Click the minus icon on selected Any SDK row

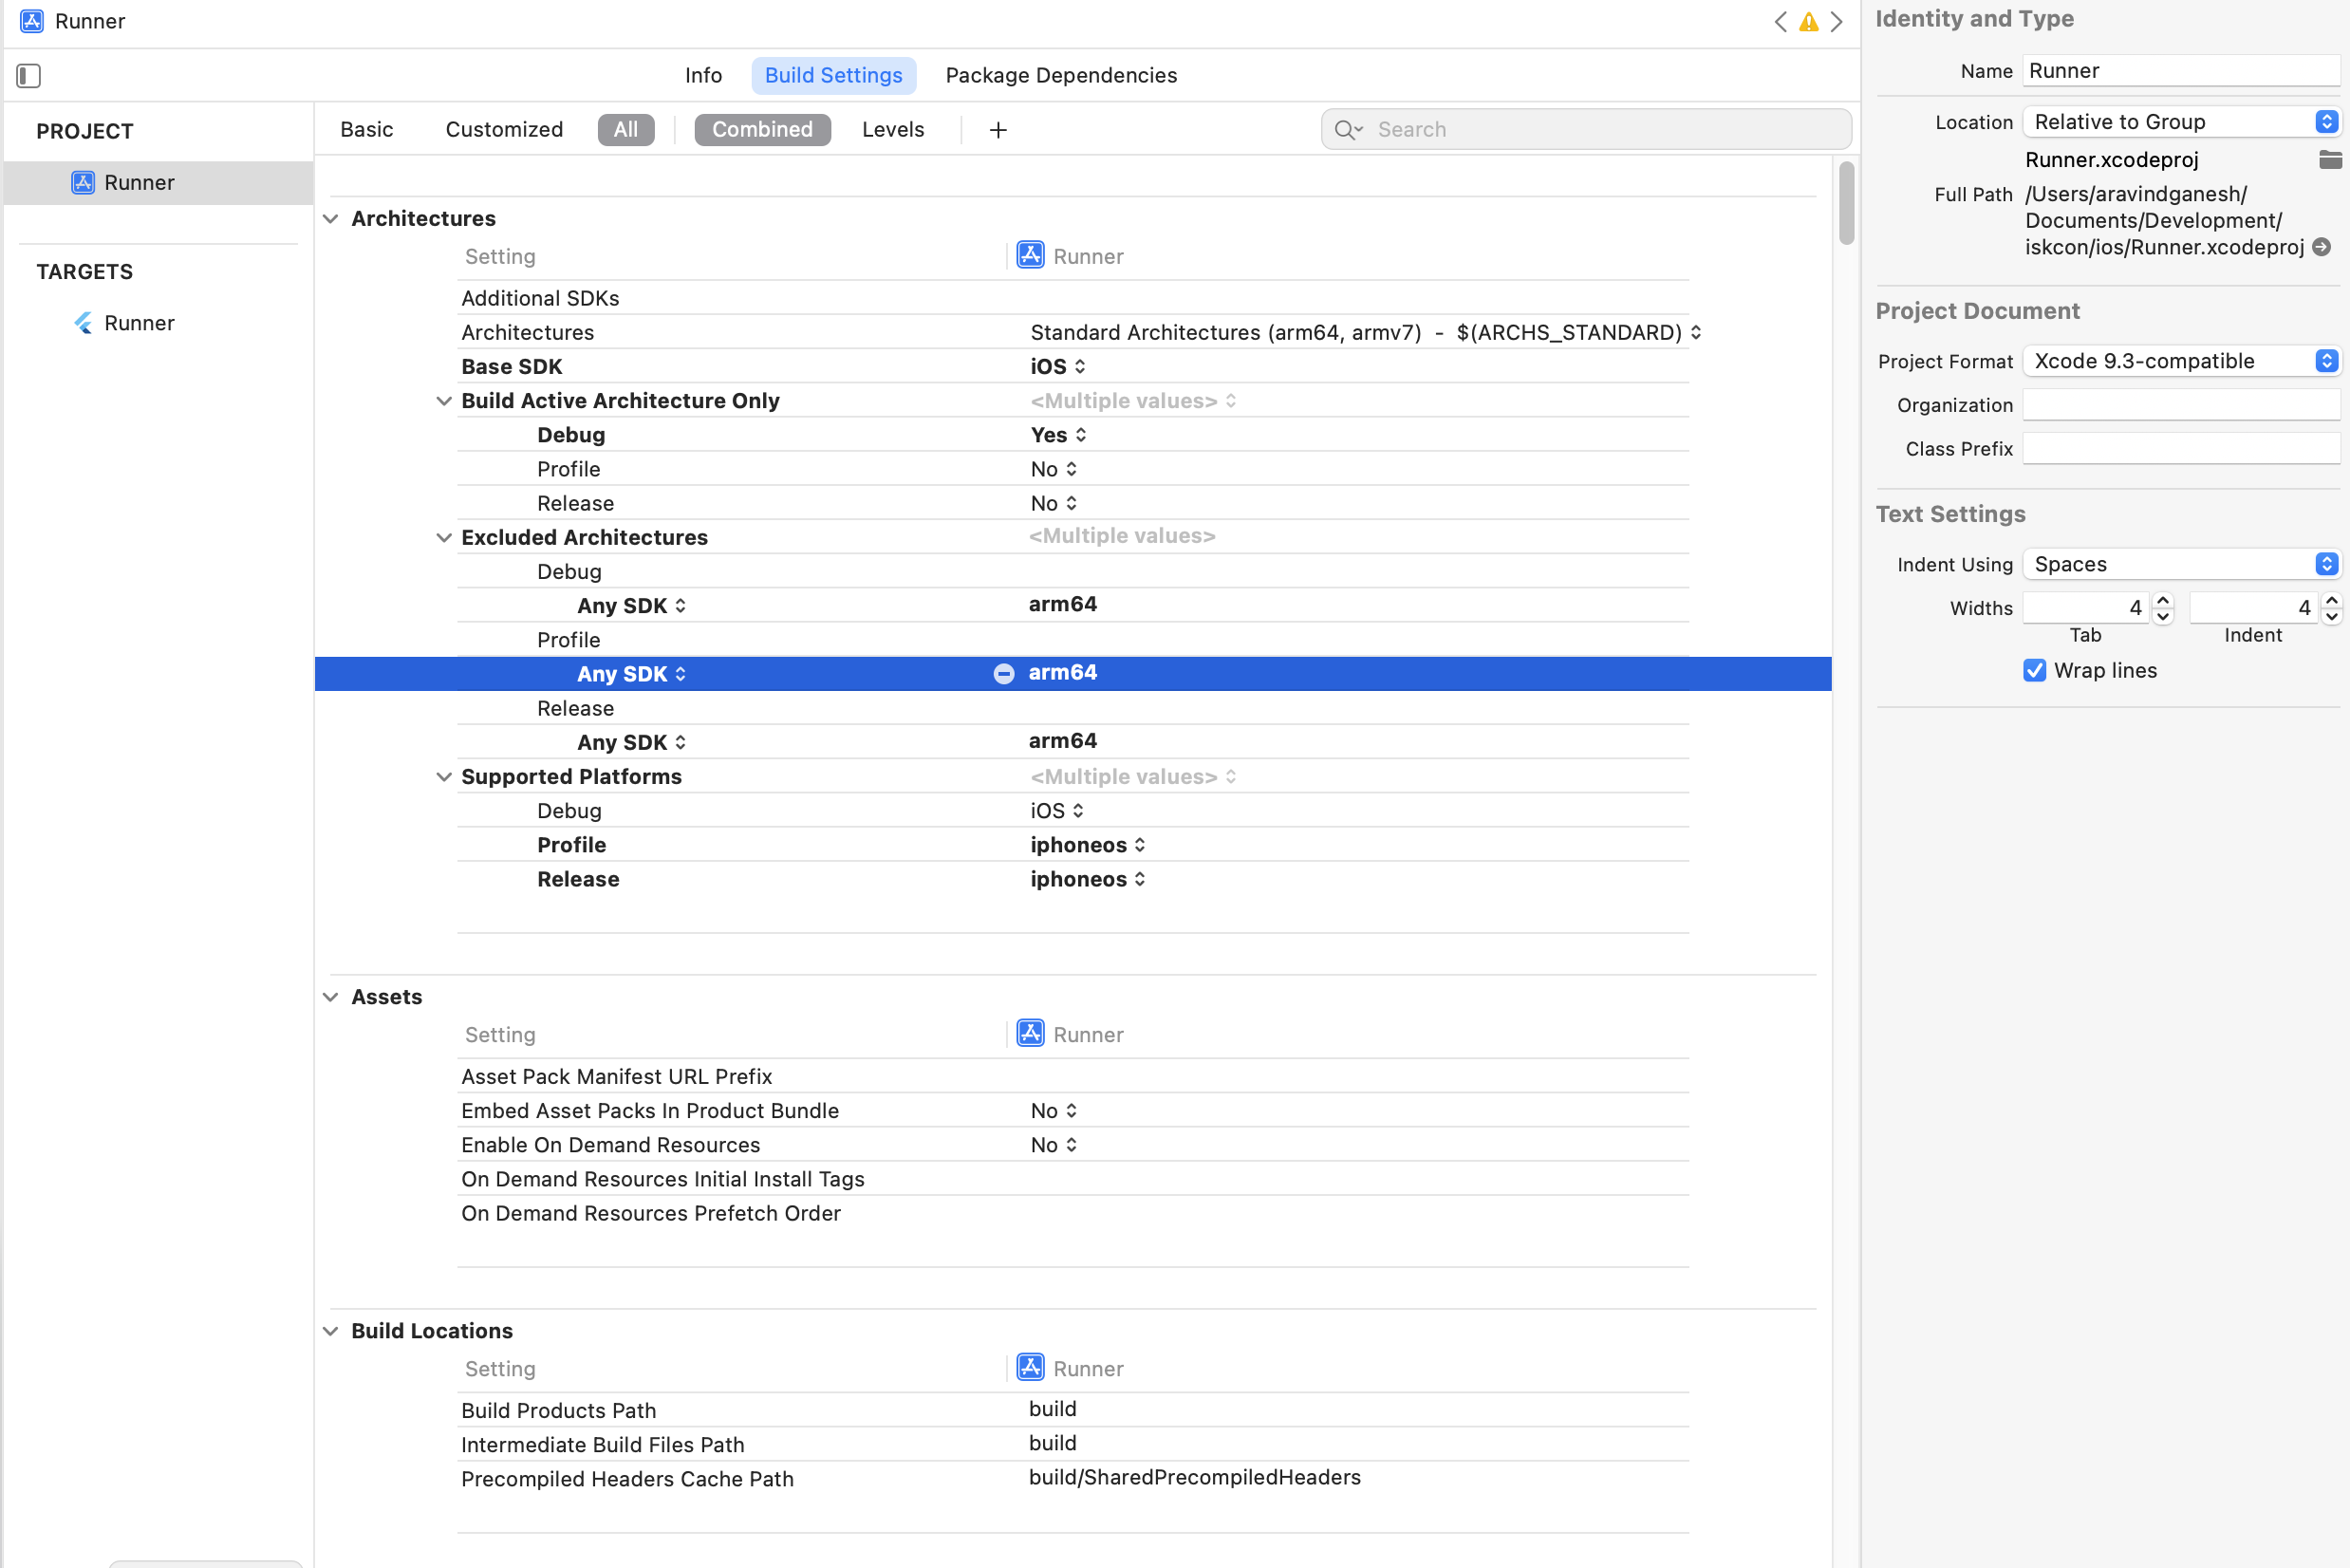pyautogui.click(x=1003, y=674)
